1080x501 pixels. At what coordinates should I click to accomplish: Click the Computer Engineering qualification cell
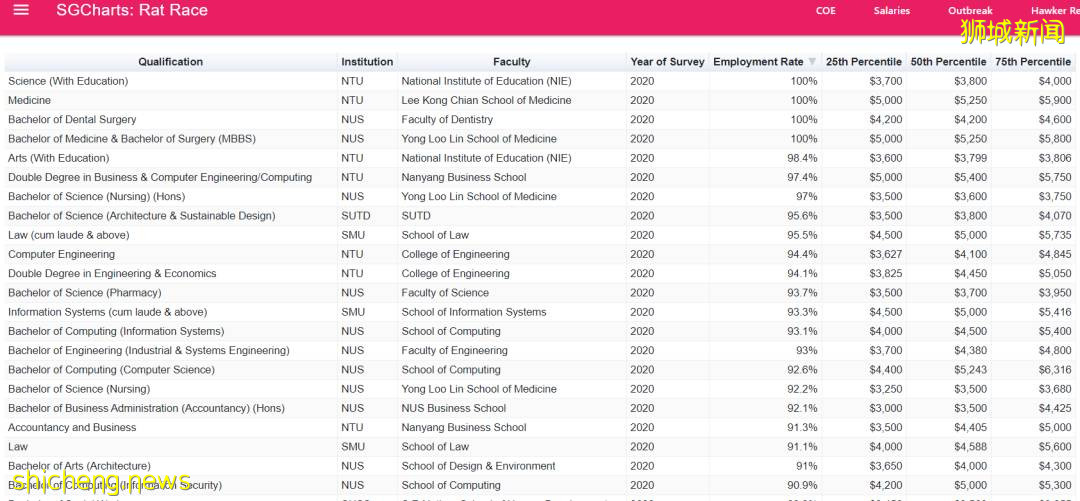coord(61,254)
